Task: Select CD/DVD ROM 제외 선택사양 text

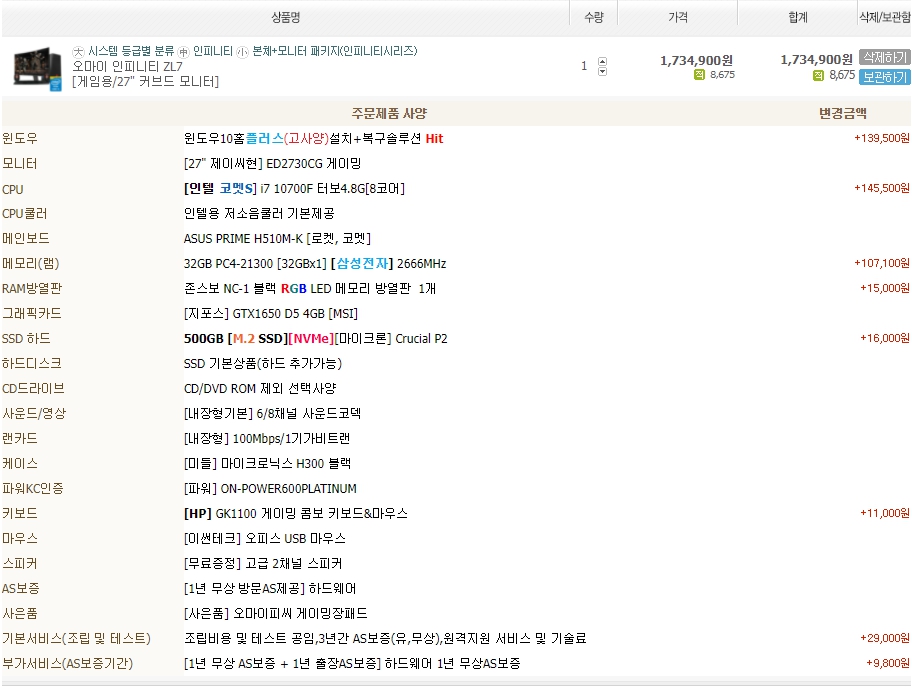Action: tap(260, 389)
